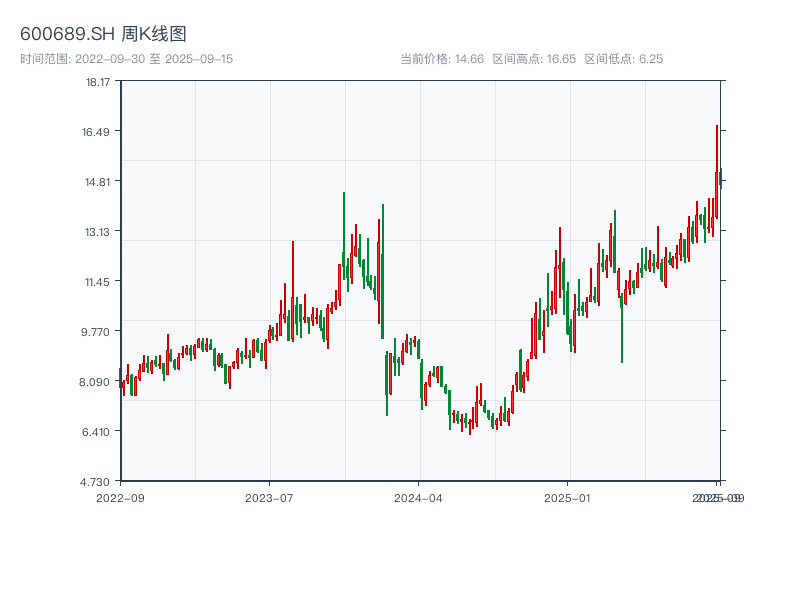Click the x-axis label 2023-07
This screenshot has height=600, width=800.
(269, 498)
